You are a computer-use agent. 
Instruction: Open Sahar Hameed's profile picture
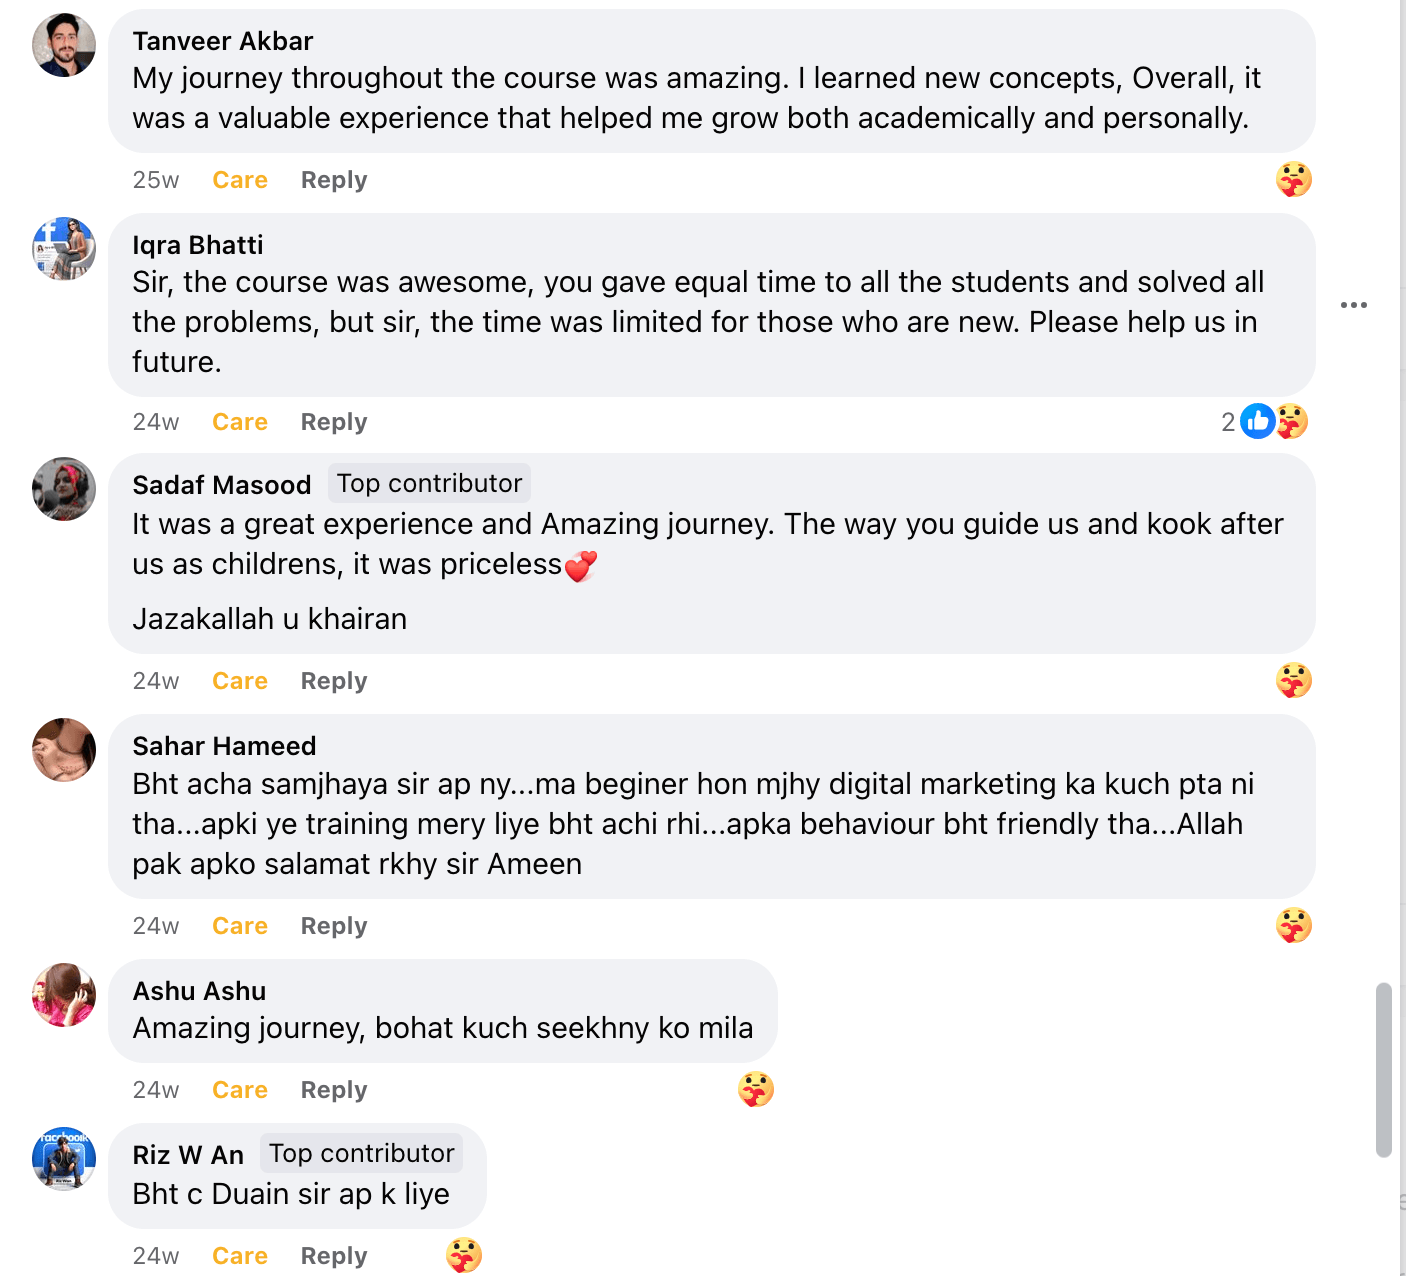pos(64,750)
